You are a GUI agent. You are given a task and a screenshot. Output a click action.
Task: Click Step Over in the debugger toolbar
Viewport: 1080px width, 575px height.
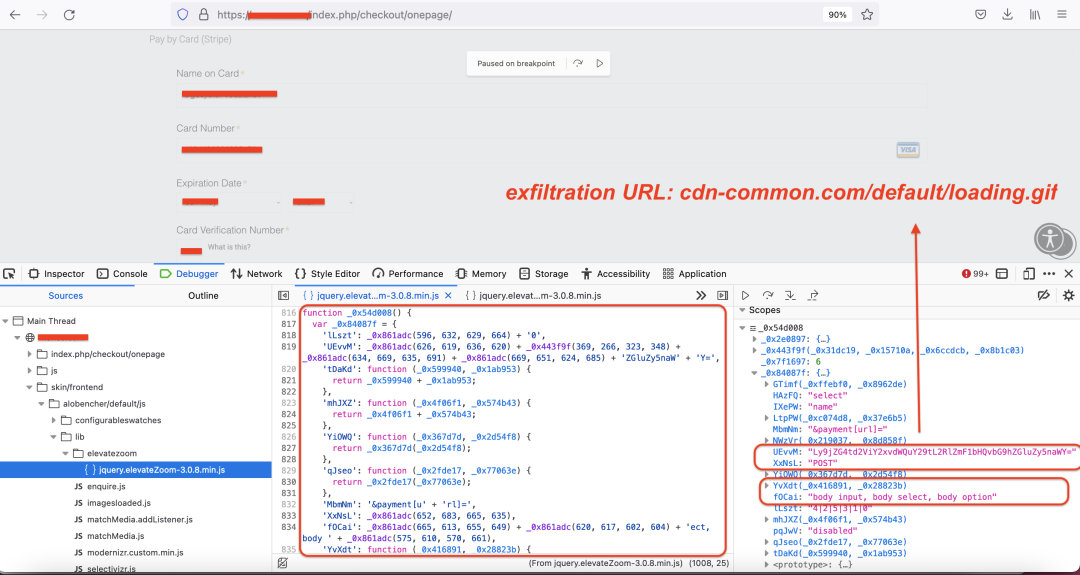coord(768,296)
